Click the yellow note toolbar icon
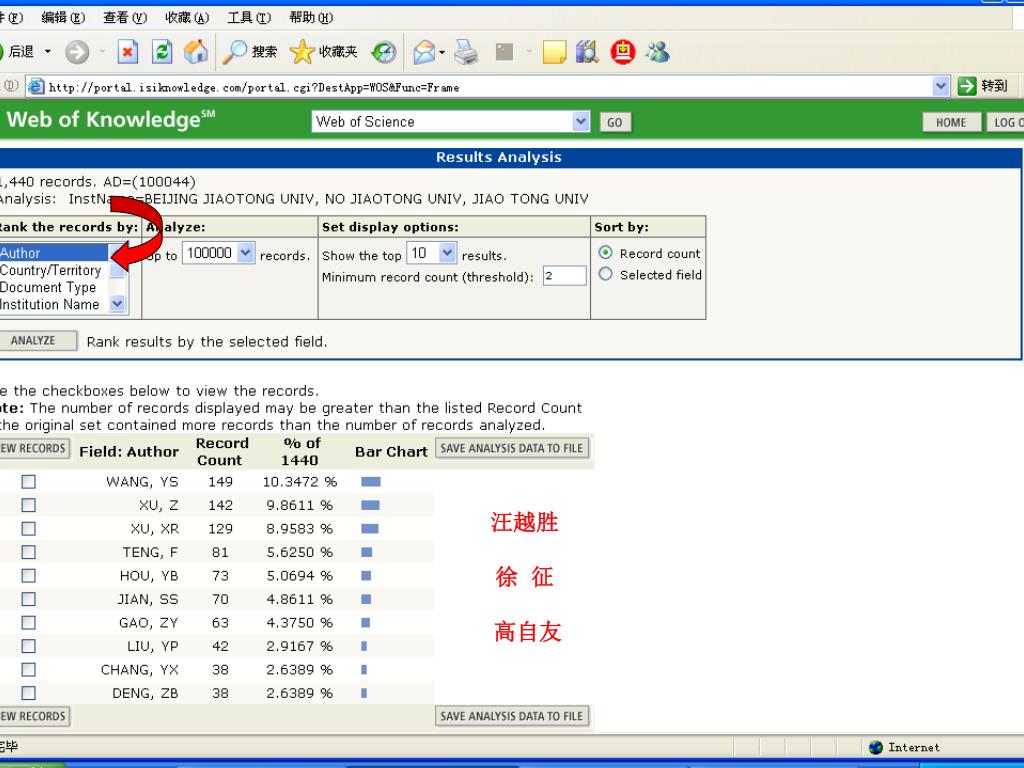 (x=554, y=52)
